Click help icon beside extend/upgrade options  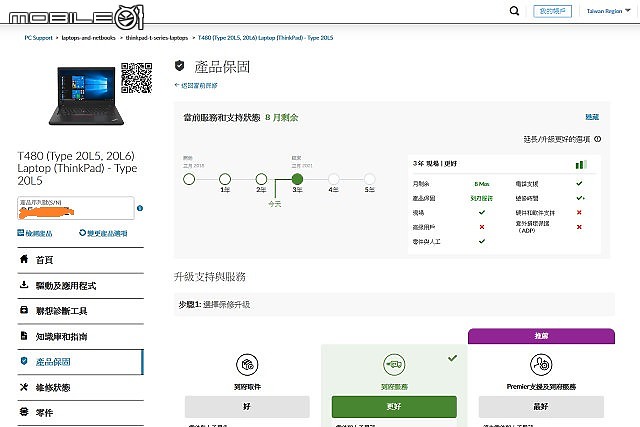598,139
